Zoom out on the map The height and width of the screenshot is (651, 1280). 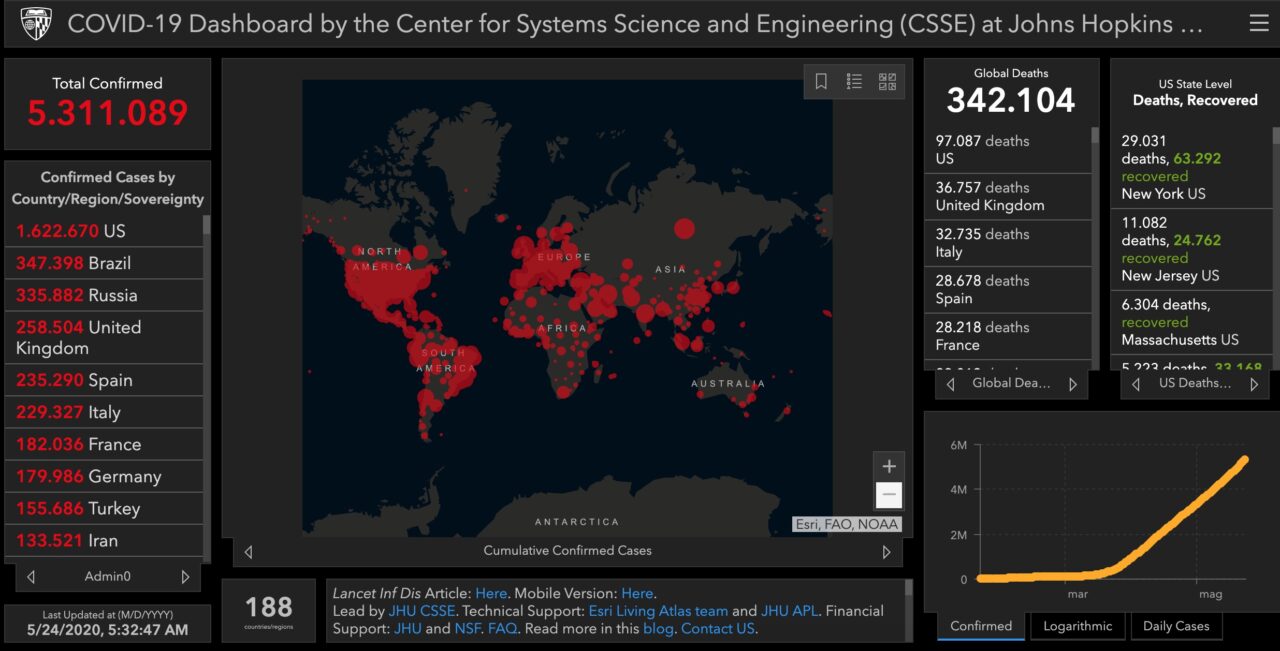[x=888, y=495]
